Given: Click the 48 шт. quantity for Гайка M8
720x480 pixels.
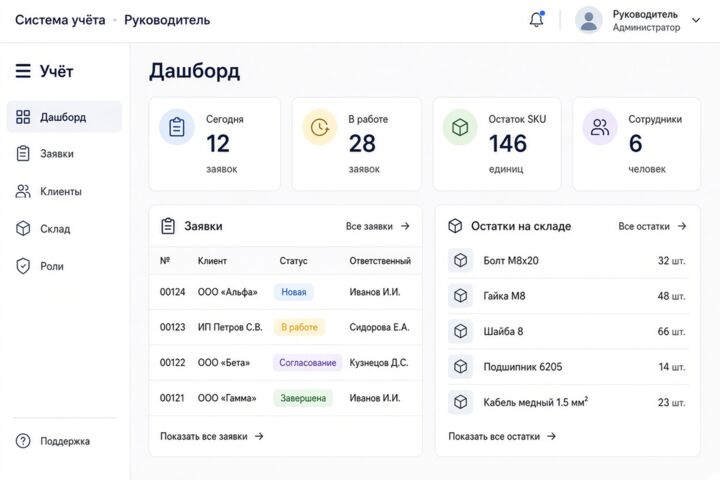Looking at the screenshot, I should (x=671, y=296).
